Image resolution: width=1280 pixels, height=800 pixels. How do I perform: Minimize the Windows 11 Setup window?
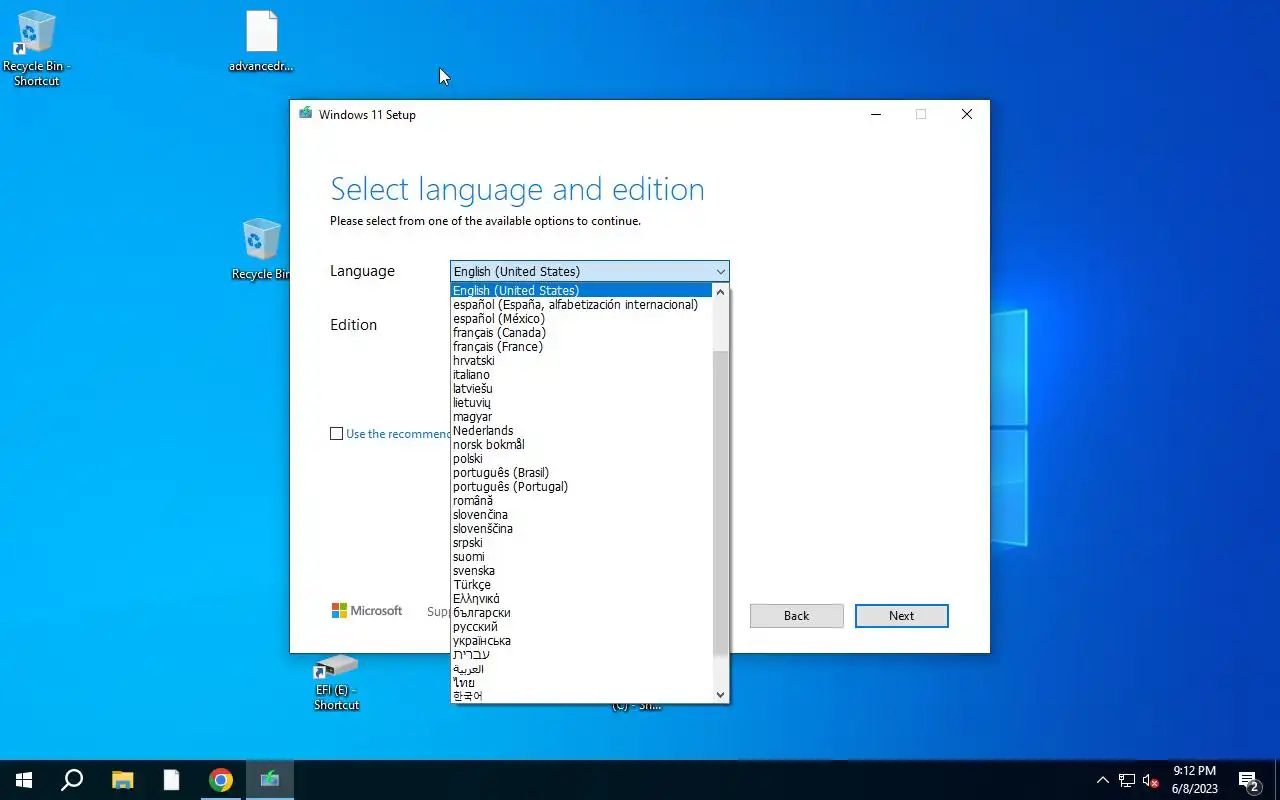pos(876,114)
